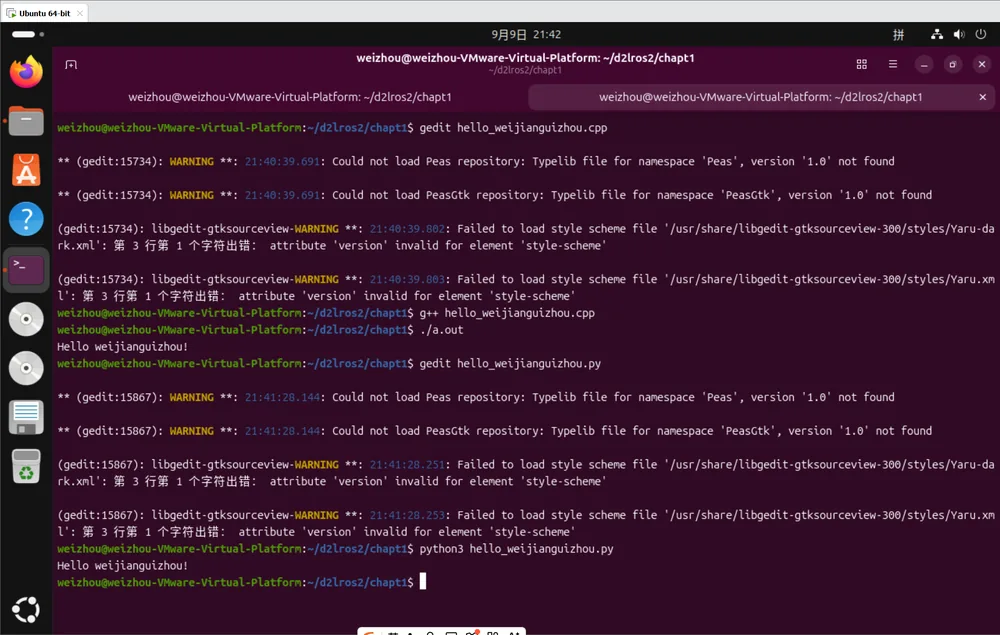Open the Trash in dock
The width and height of the screenshot is (1000, 635).
tap(26, 467)
